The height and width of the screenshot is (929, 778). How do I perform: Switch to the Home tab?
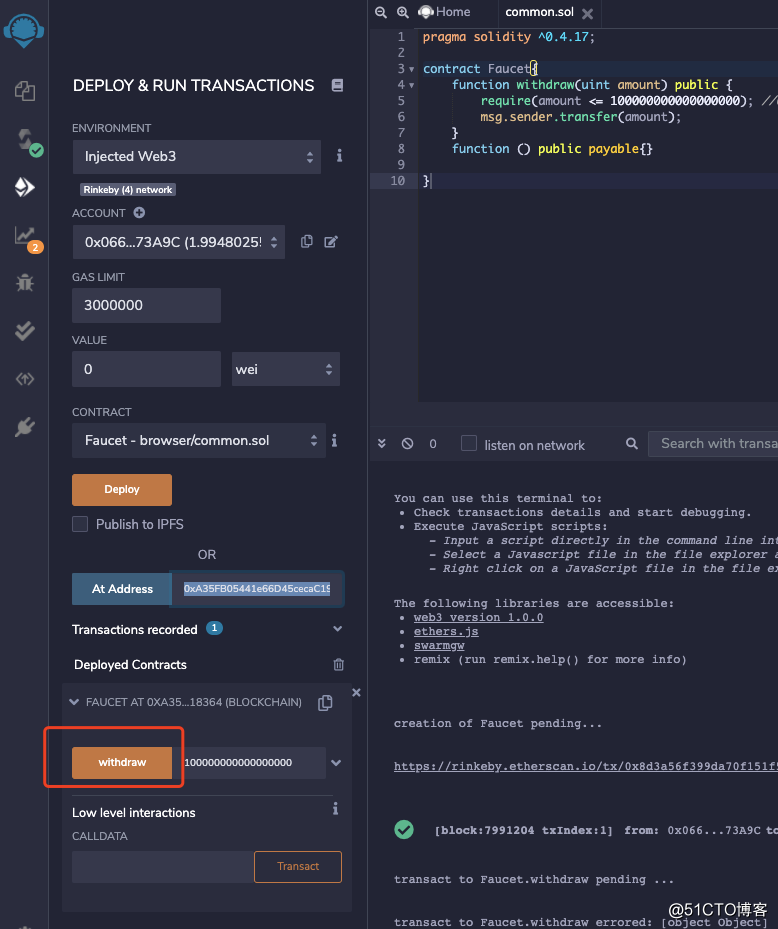pos(444,12)
